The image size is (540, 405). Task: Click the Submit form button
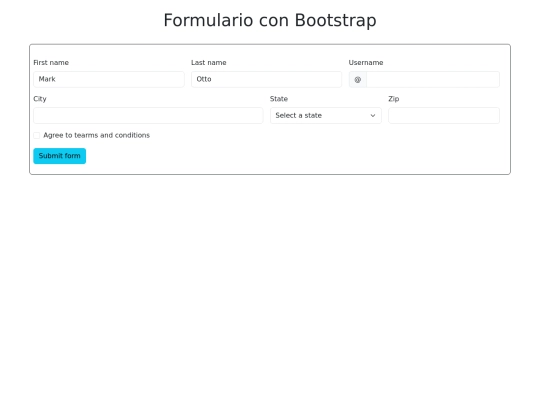[x=60, y=156]
